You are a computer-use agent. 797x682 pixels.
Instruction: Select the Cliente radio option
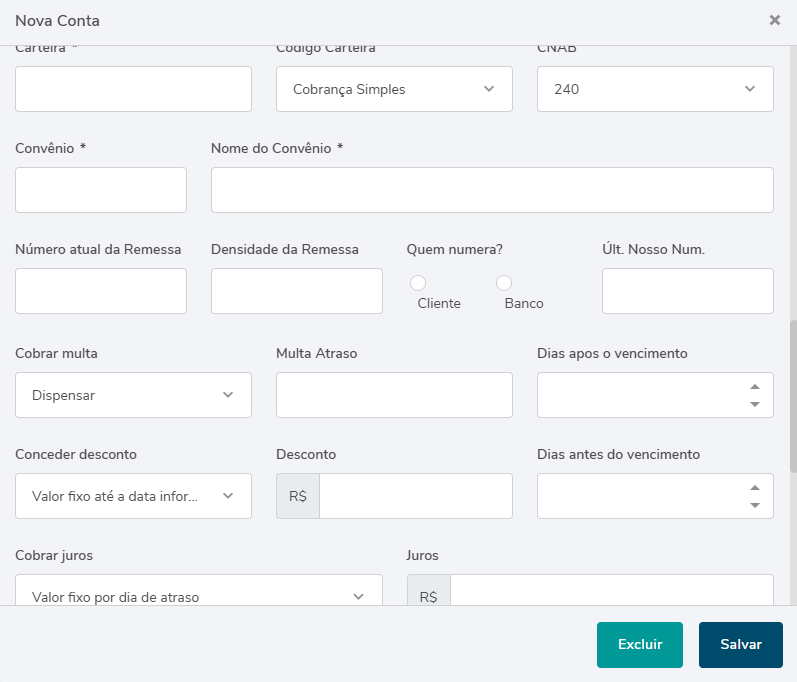pyautogui.click(x=418, y=284)
